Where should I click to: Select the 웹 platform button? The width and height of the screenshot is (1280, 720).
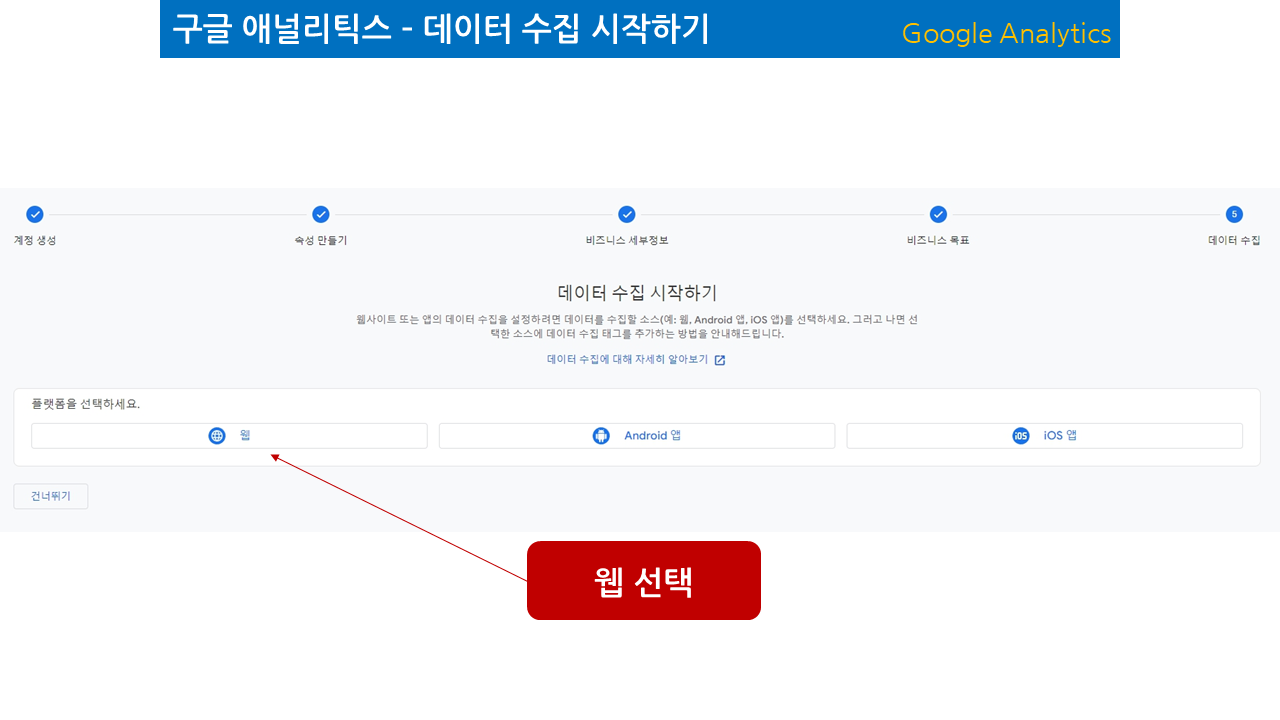229,436
